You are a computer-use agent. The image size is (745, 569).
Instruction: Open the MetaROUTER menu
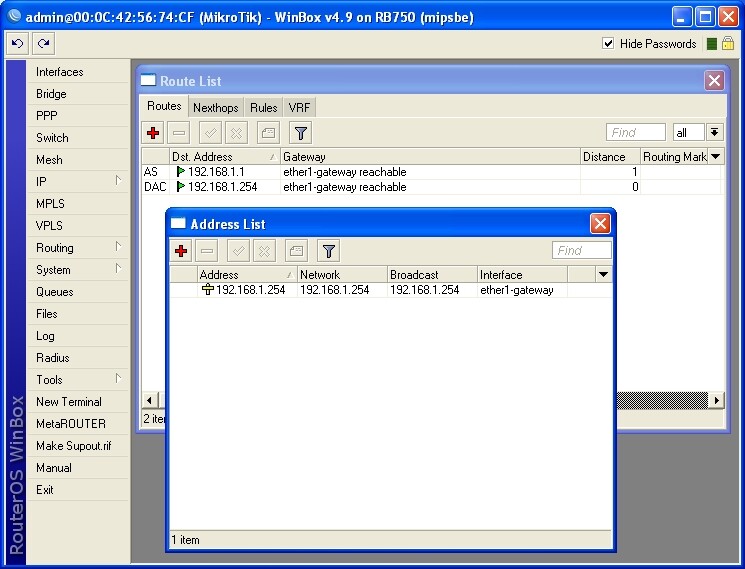point(77,424)
